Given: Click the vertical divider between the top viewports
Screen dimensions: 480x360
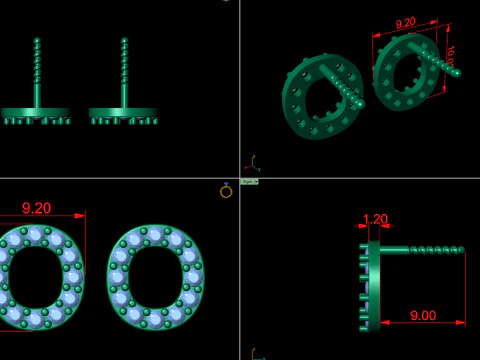Looking at the screenshot, I should [x=240, y=88].
